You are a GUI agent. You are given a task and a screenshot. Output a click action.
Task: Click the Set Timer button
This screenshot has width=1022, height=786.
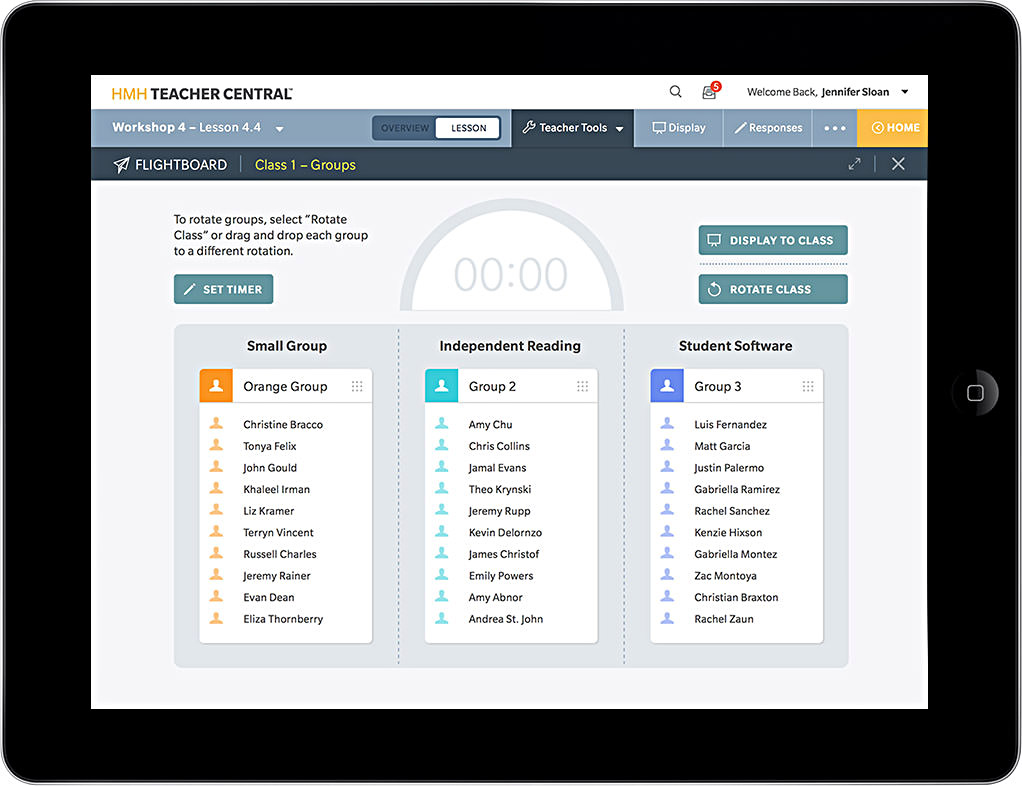click(223, 290)
